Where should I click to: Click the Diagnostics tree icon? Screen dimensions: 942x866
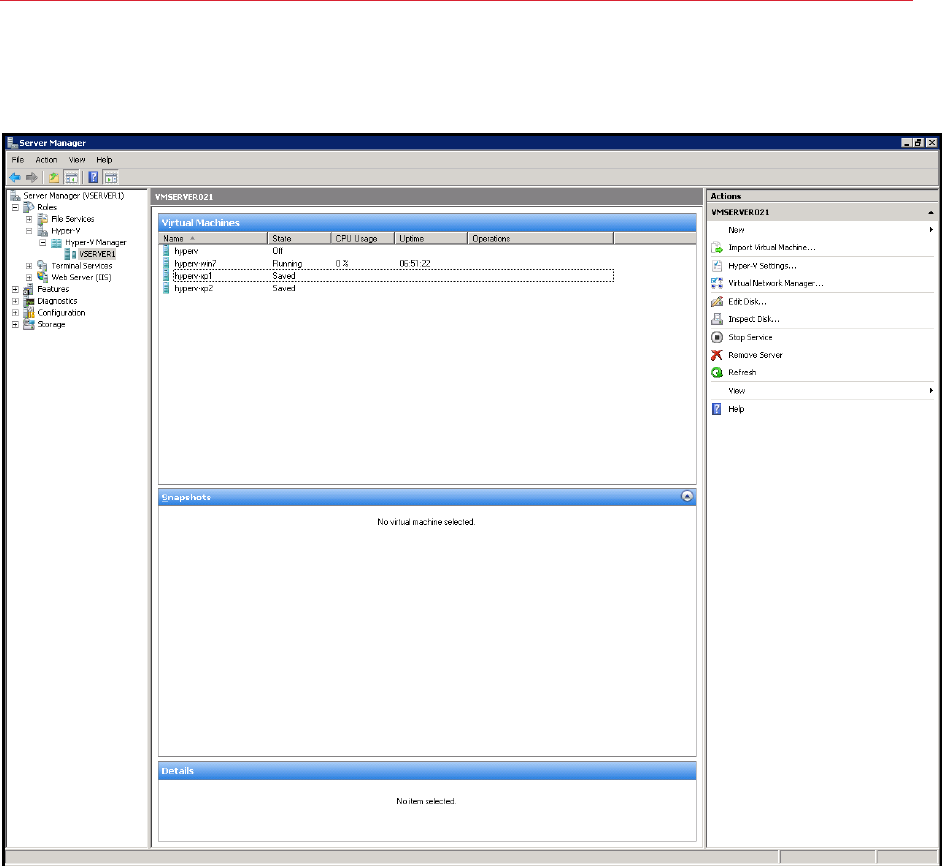point(28,301)
